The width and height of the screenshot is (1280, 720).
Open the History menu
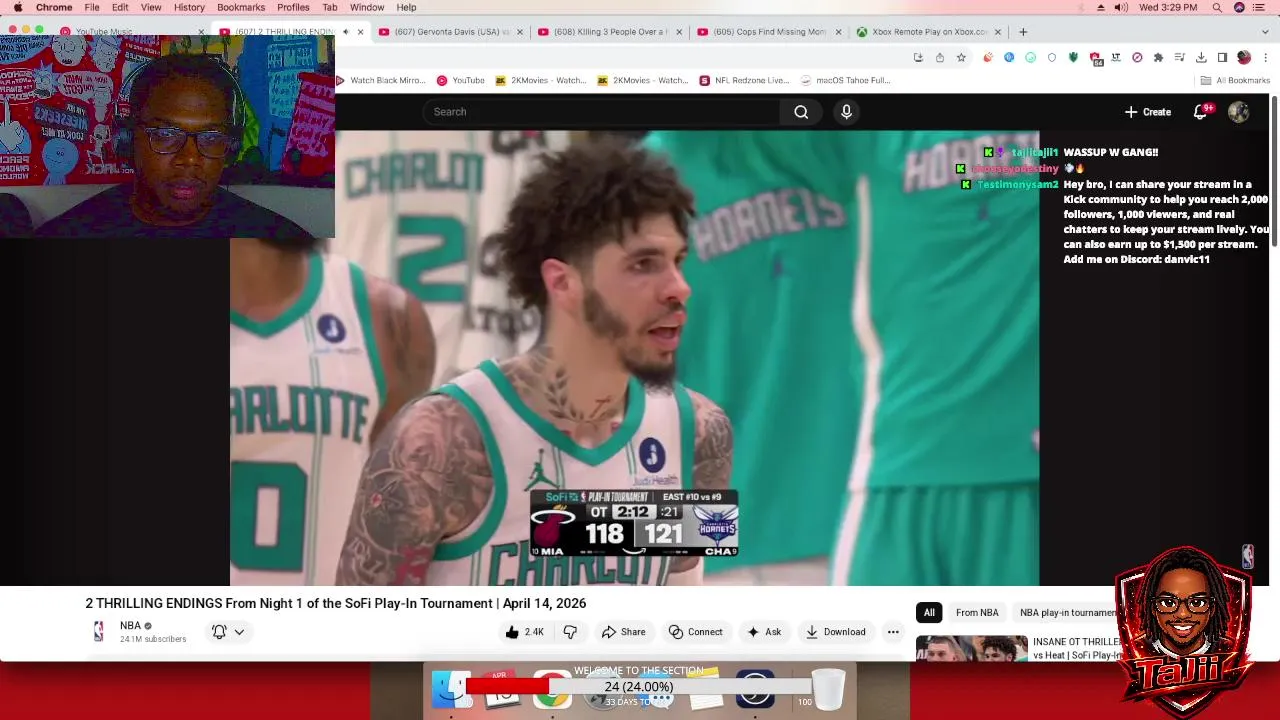point(189,7)
